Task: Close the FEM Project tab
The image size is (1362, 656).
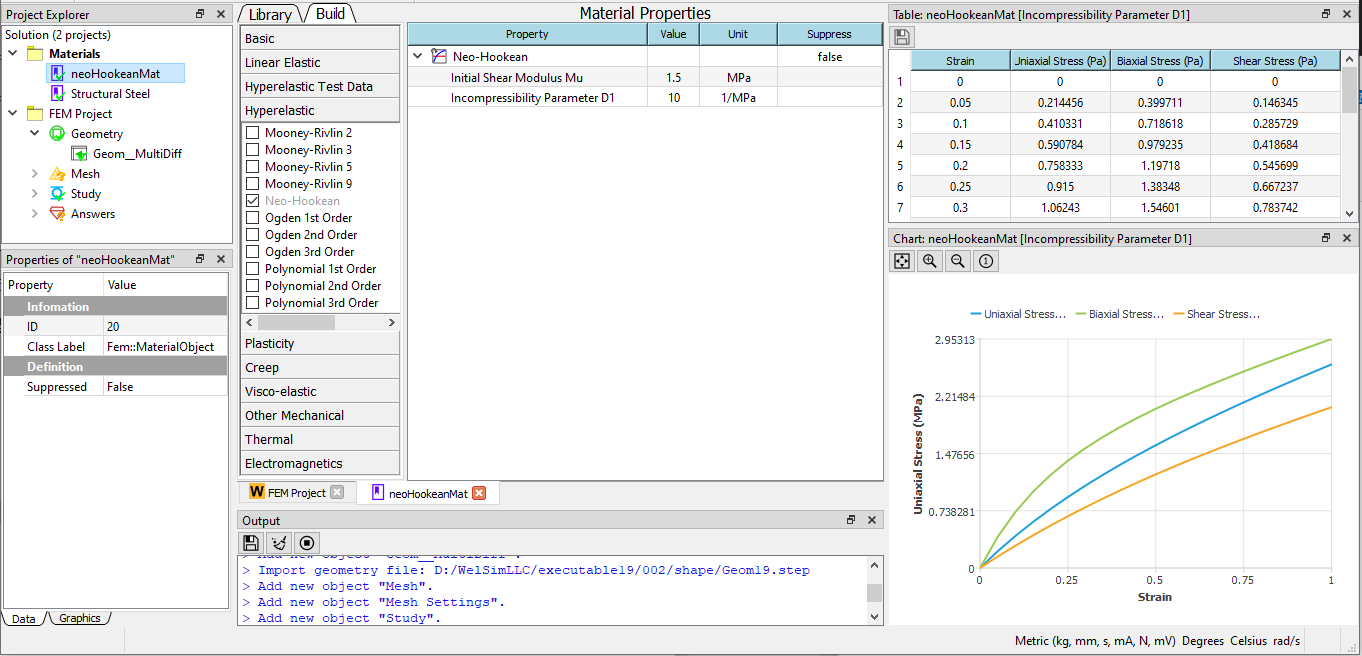Action: [337, 492]
